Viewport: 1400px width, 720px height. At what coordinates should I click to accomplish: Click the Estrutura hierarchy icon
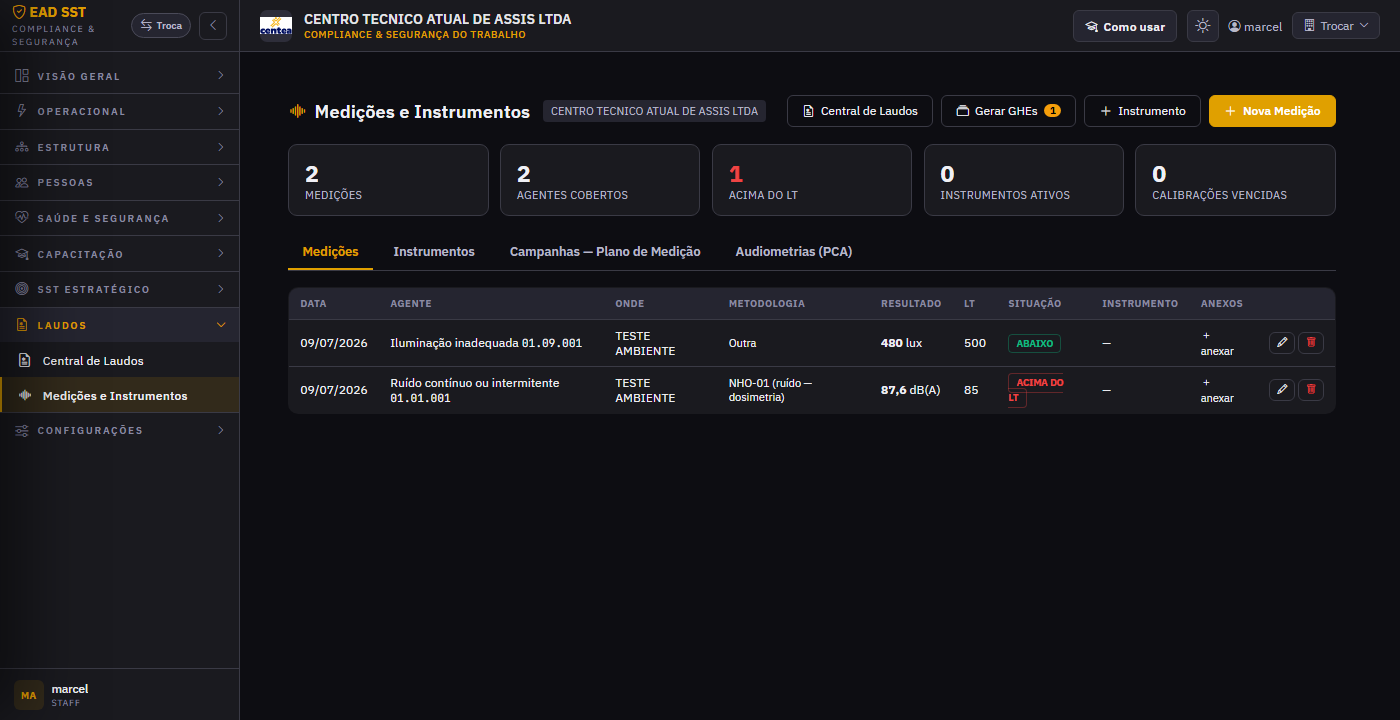tap(22, 147)
